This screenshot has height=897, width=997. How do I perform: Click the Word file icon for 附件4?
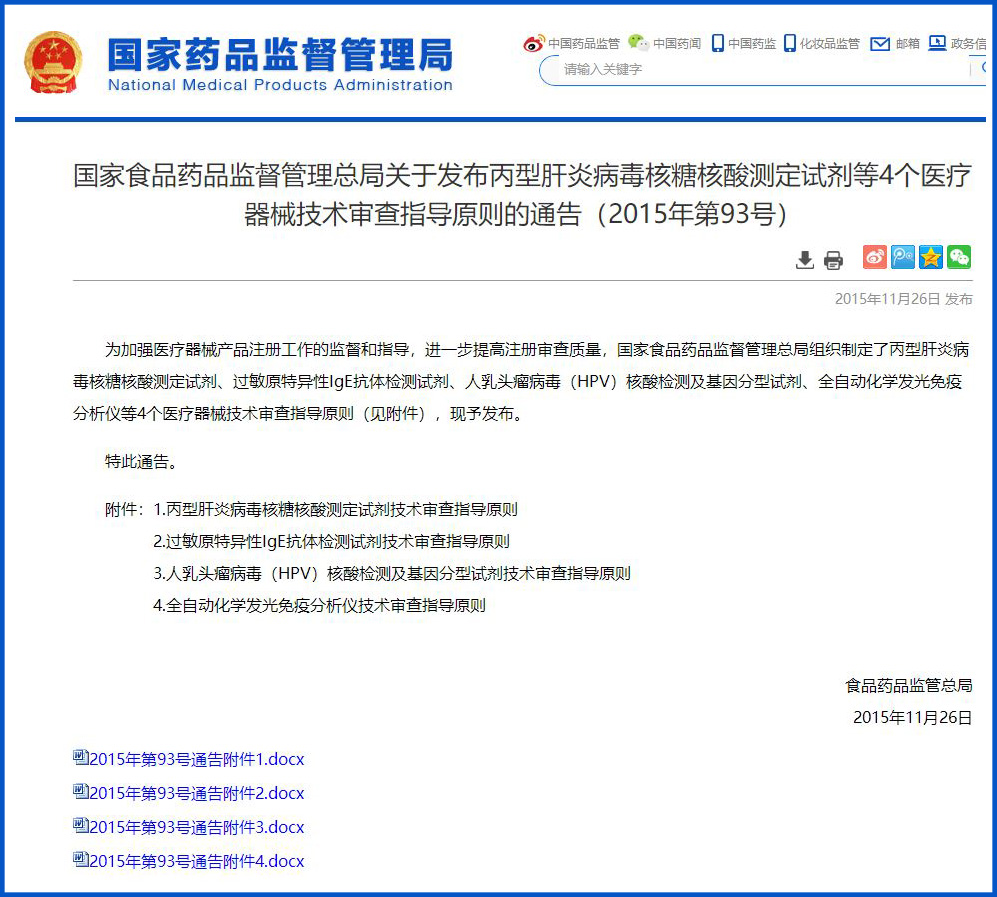80,859
